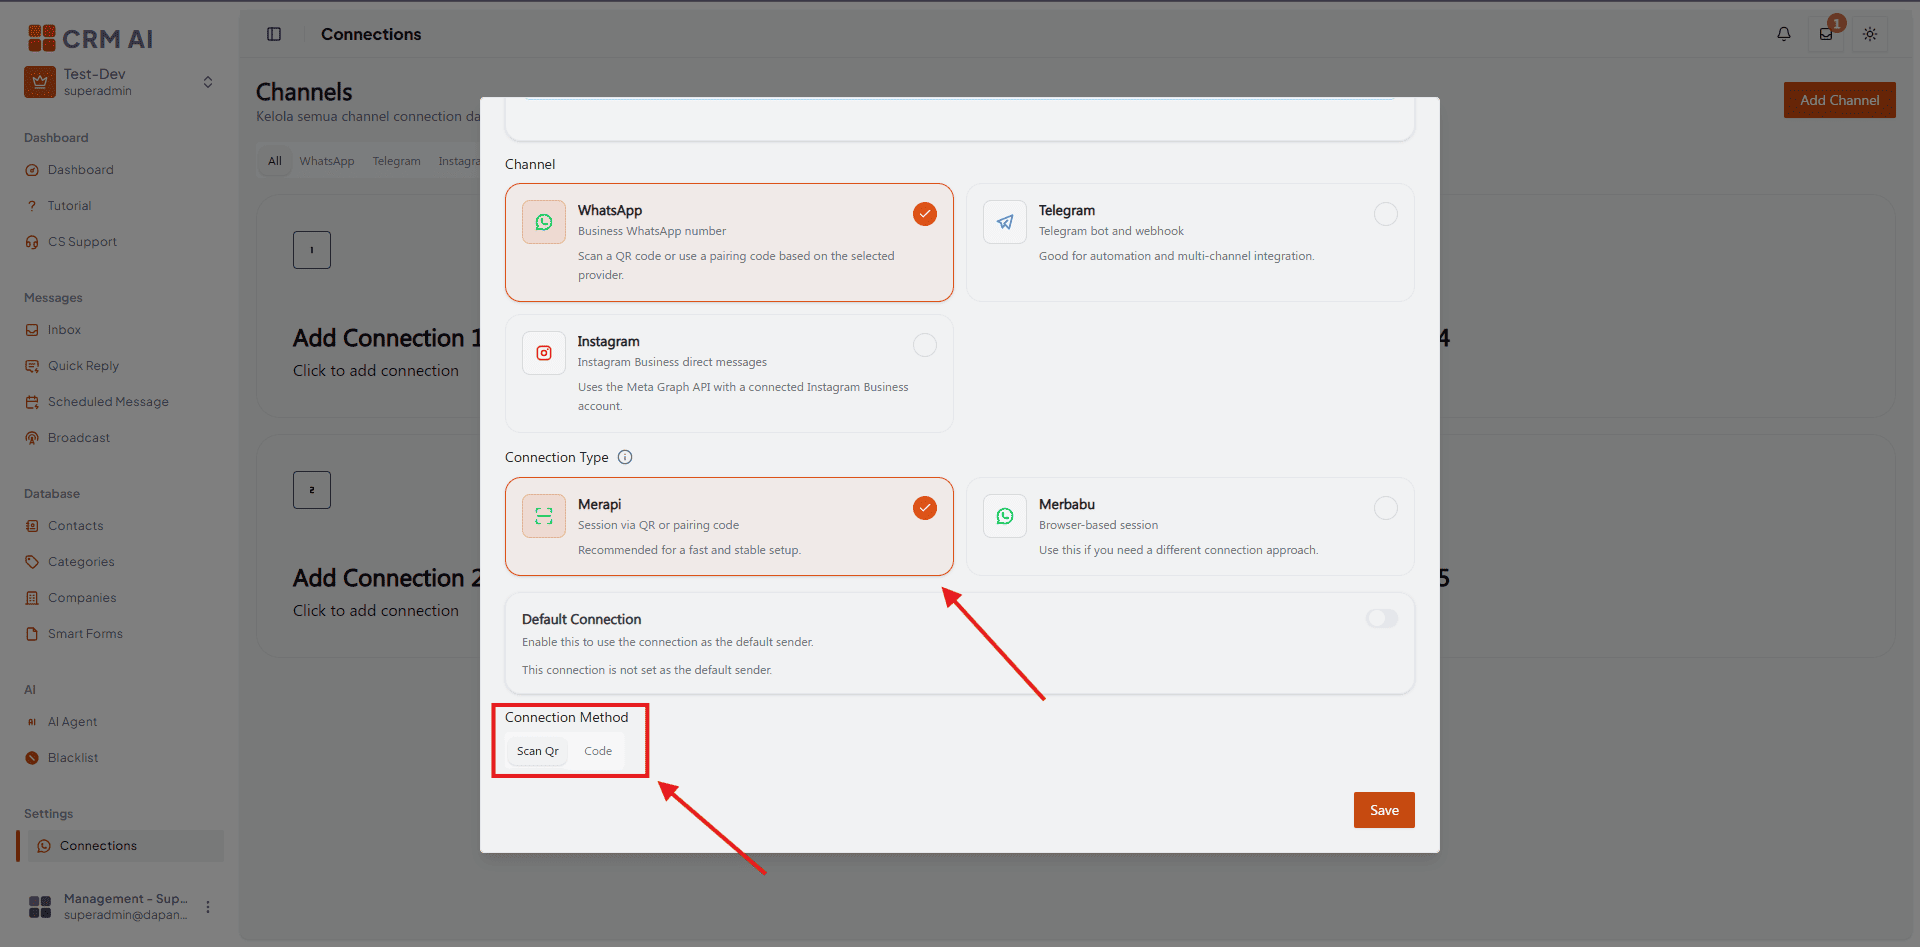Click the Test-Dev crown avatar

pyautogui.click(x=40, y=82)
